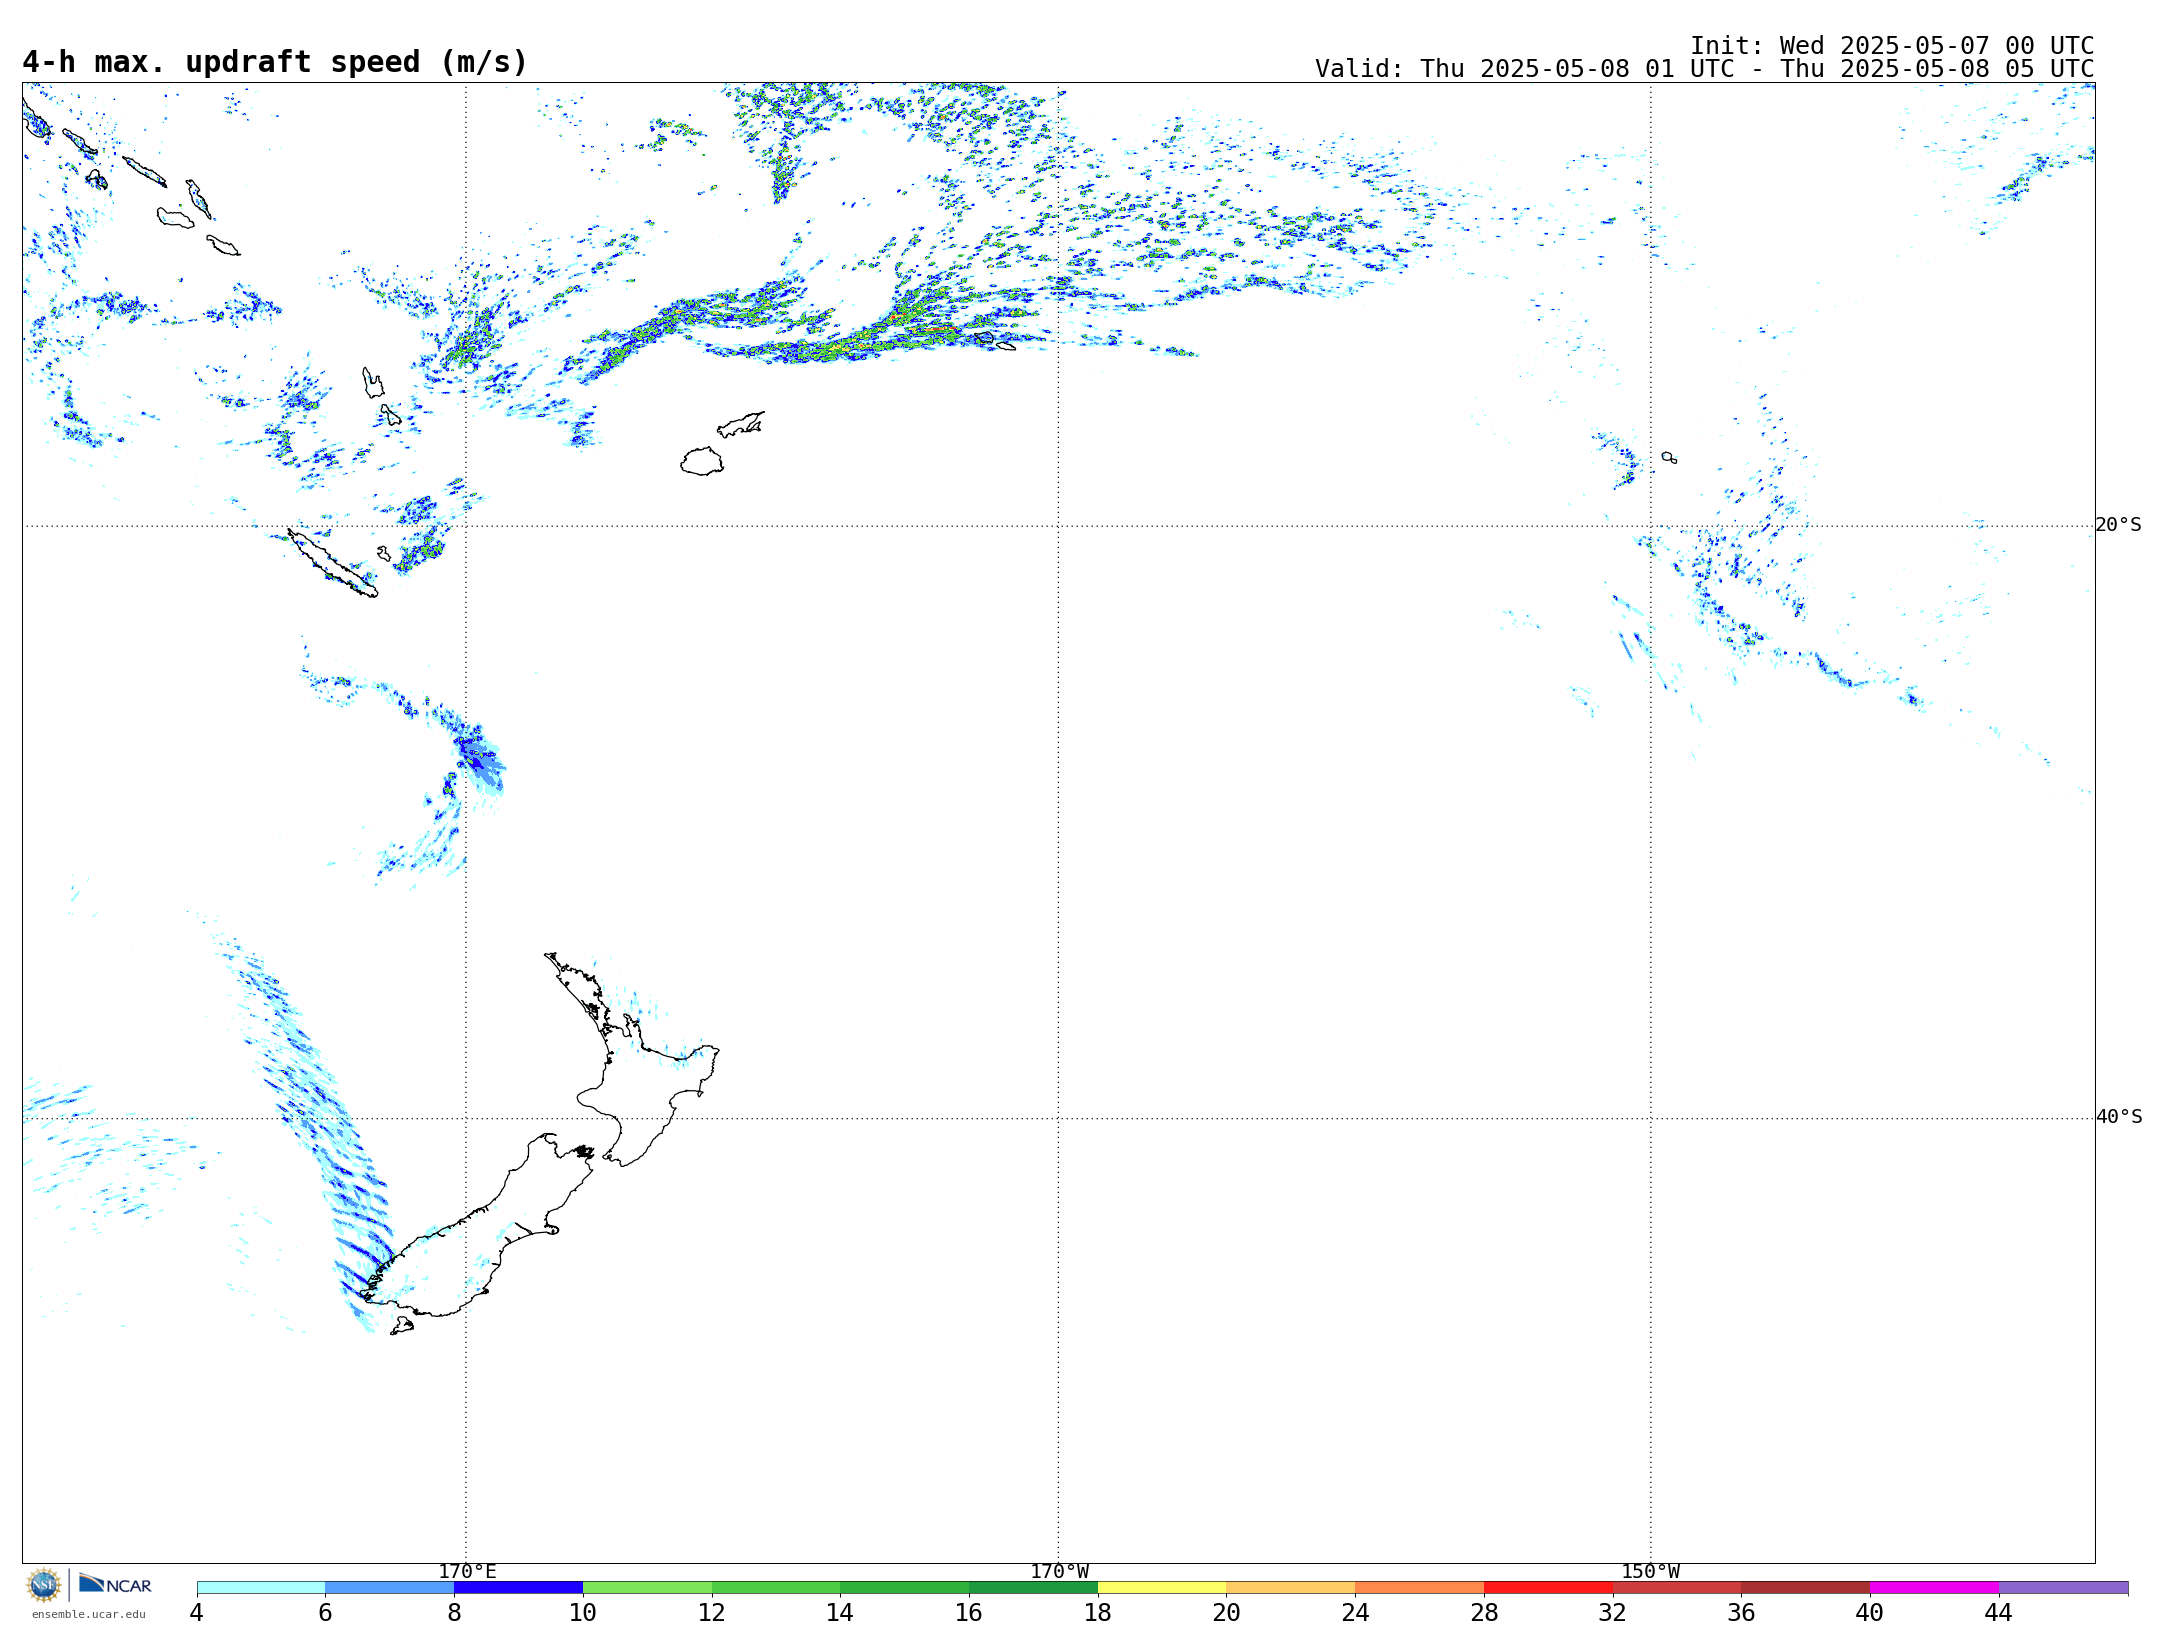2160x1626 pixels.
Task: Click the orange 24-28 color swatch
Action: pos(1420,1588)
